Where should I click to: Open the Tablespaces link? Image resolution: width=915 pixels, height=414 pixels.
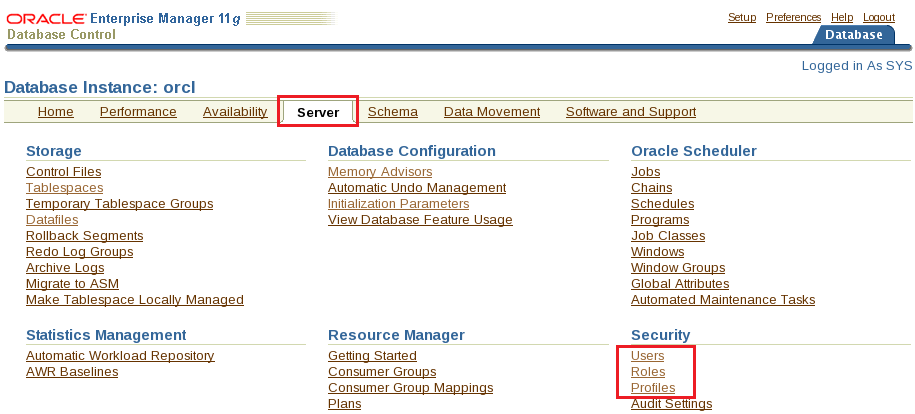(x=65, y=187)
